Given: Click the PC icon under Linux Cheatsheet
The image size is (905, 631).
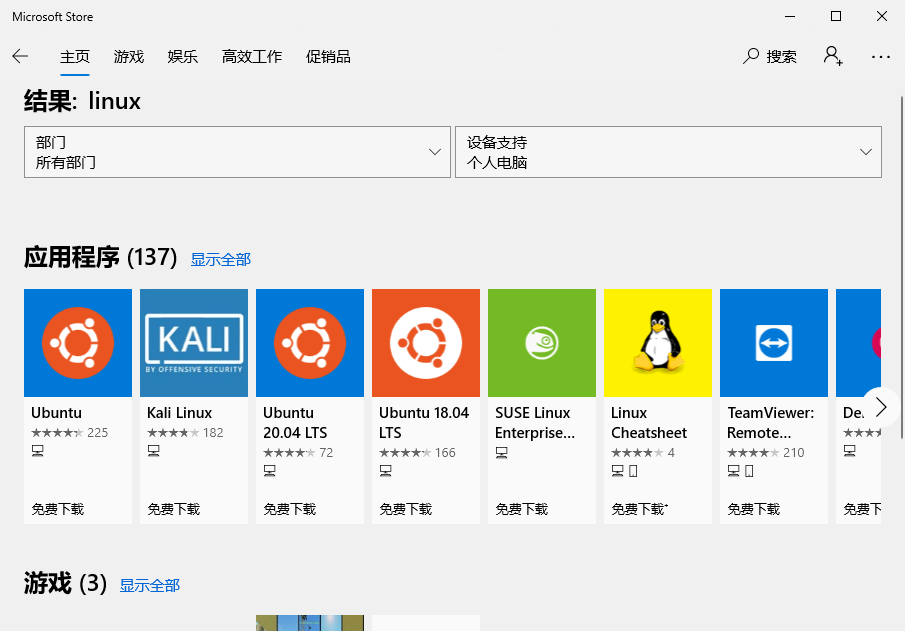Looking at the screenshot, I should pyautogui.click(x=618, y=471).
